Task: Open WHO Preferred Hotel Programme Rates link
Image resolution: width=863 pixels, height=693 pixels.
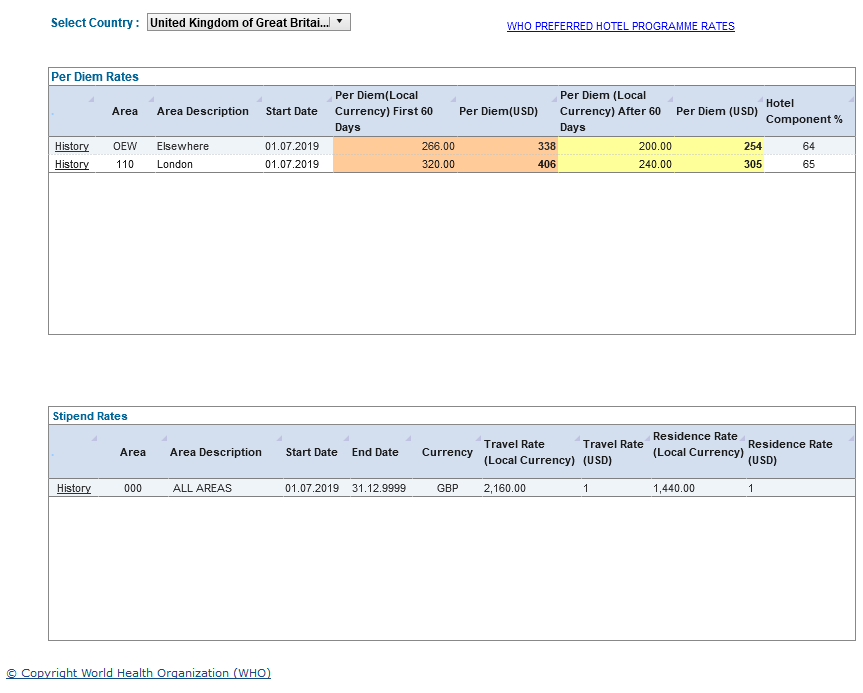Action: 620,26
